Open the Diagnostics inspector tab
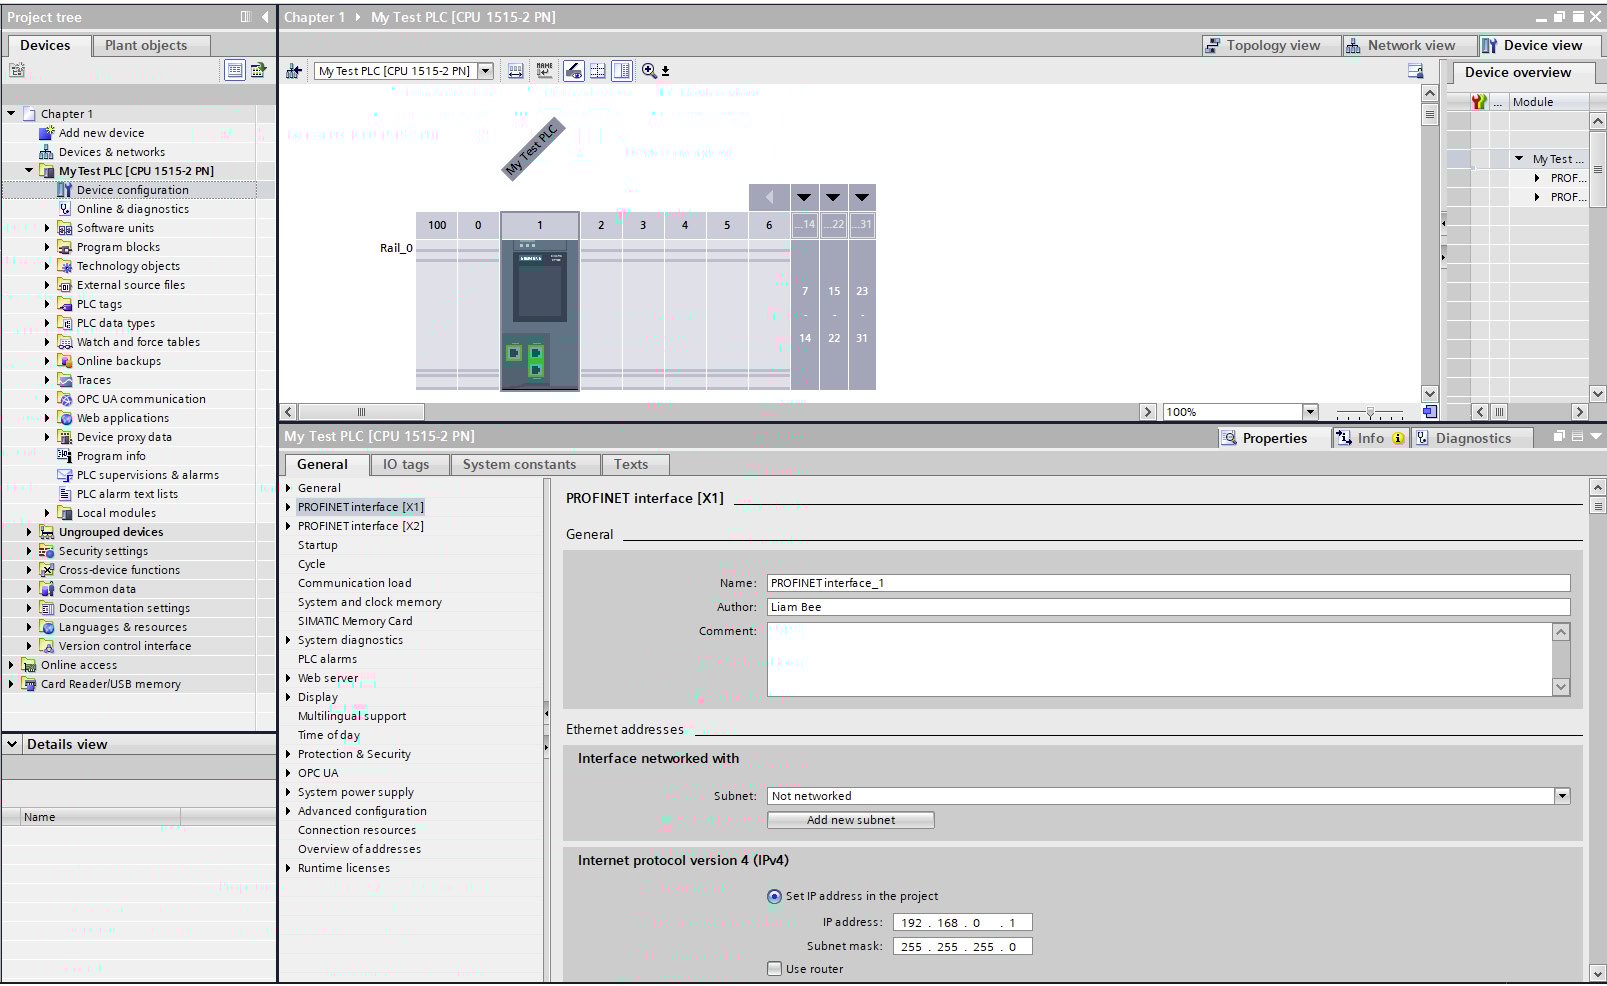Viewport: 1607px width, 986px height. coord(1471,438)
